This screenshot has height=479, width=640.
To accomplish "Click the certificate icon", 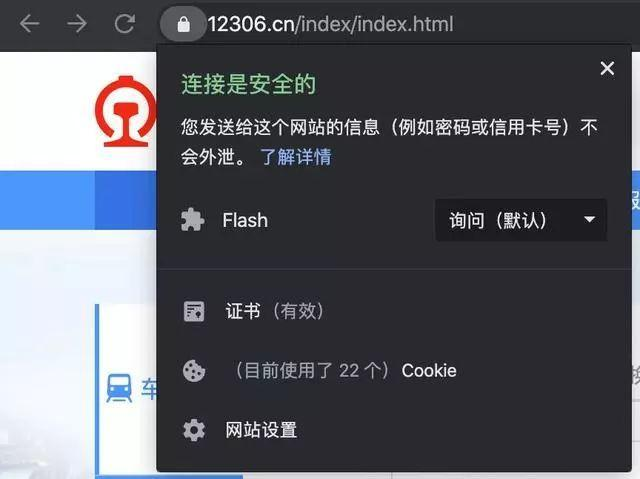I will (194, 312).
